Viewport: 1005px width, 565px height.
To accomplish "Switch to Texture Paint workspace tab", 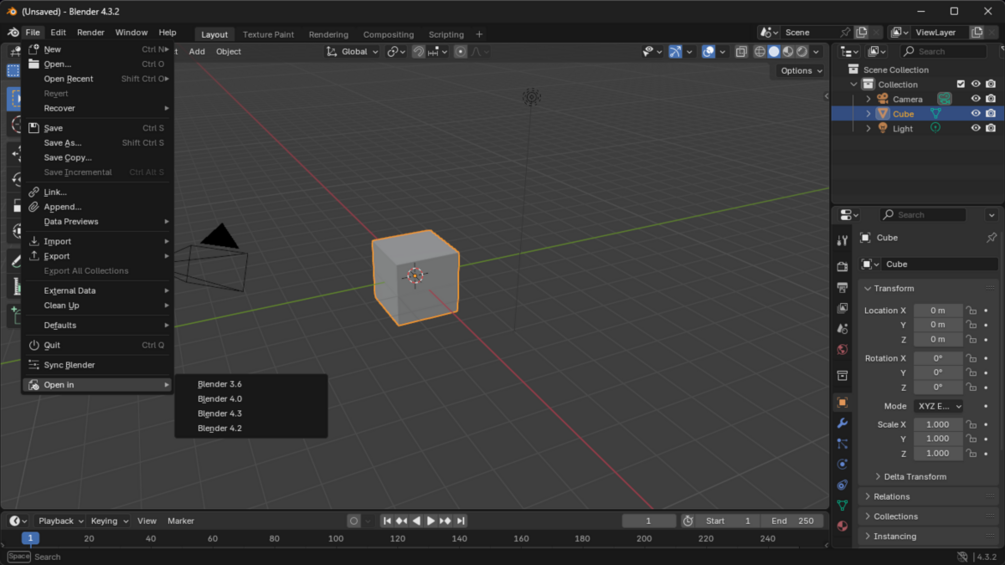I will point(268,35).
